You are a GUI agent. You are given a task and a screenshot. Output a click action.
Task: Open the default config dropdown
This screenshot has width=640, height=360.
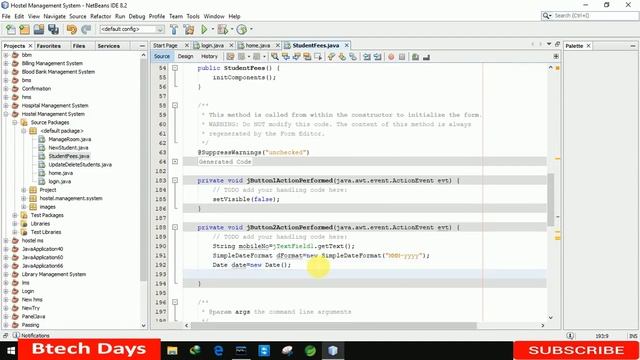pos(132,29)
